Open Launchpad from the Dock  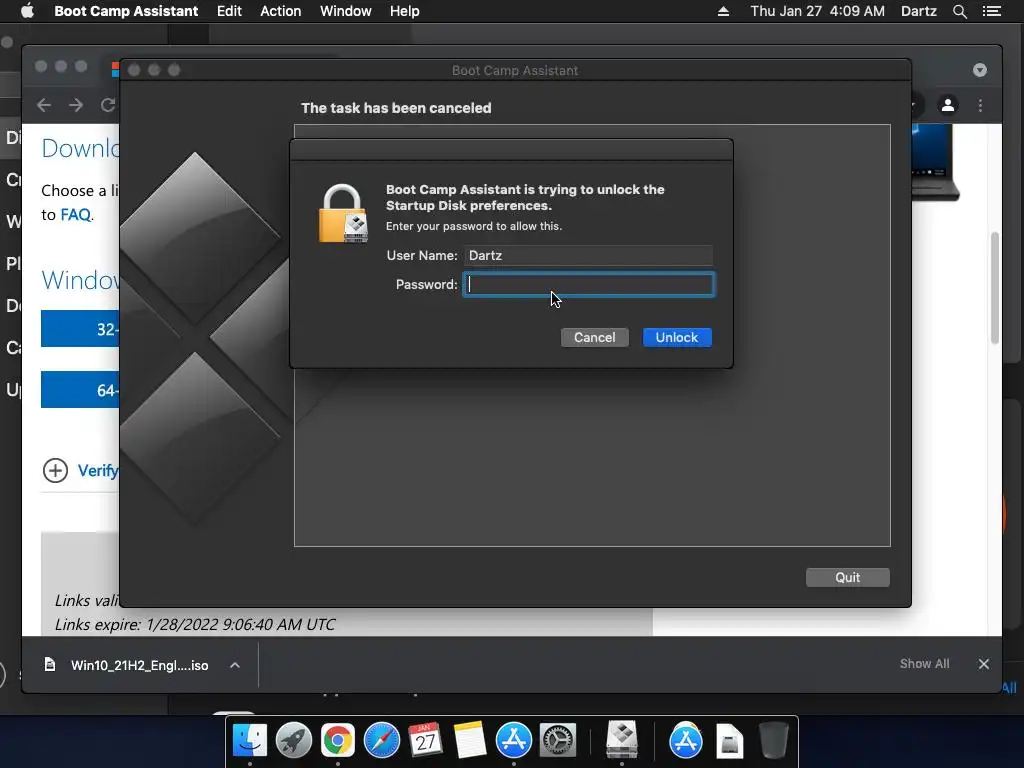pos(293,741)
